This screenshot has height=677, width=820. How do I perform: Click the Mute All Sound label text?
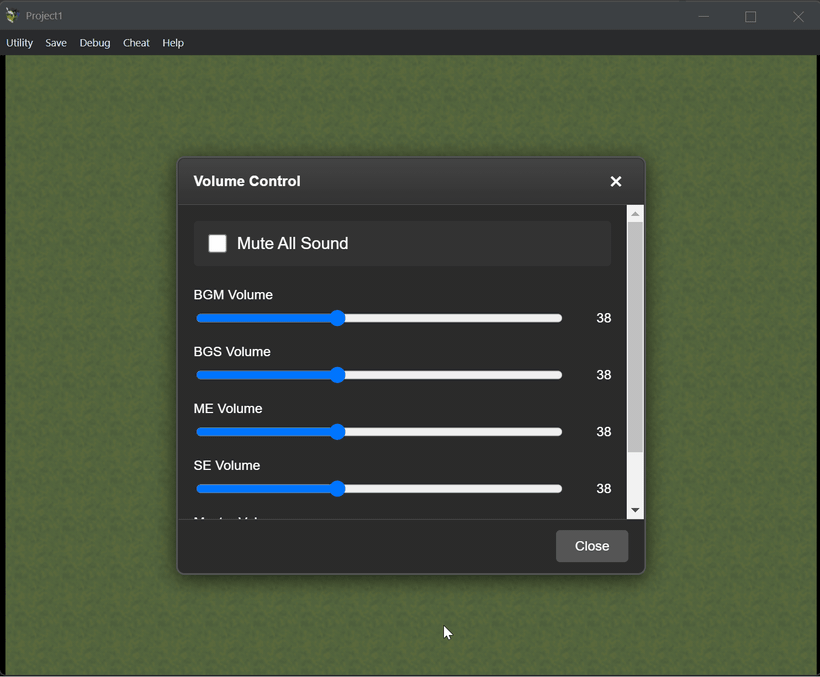click(292, 243)
